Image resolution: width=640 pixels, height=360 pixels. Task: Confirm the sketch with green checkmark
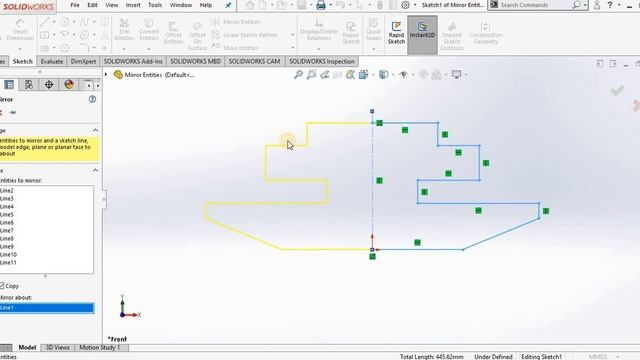(617, 90)
